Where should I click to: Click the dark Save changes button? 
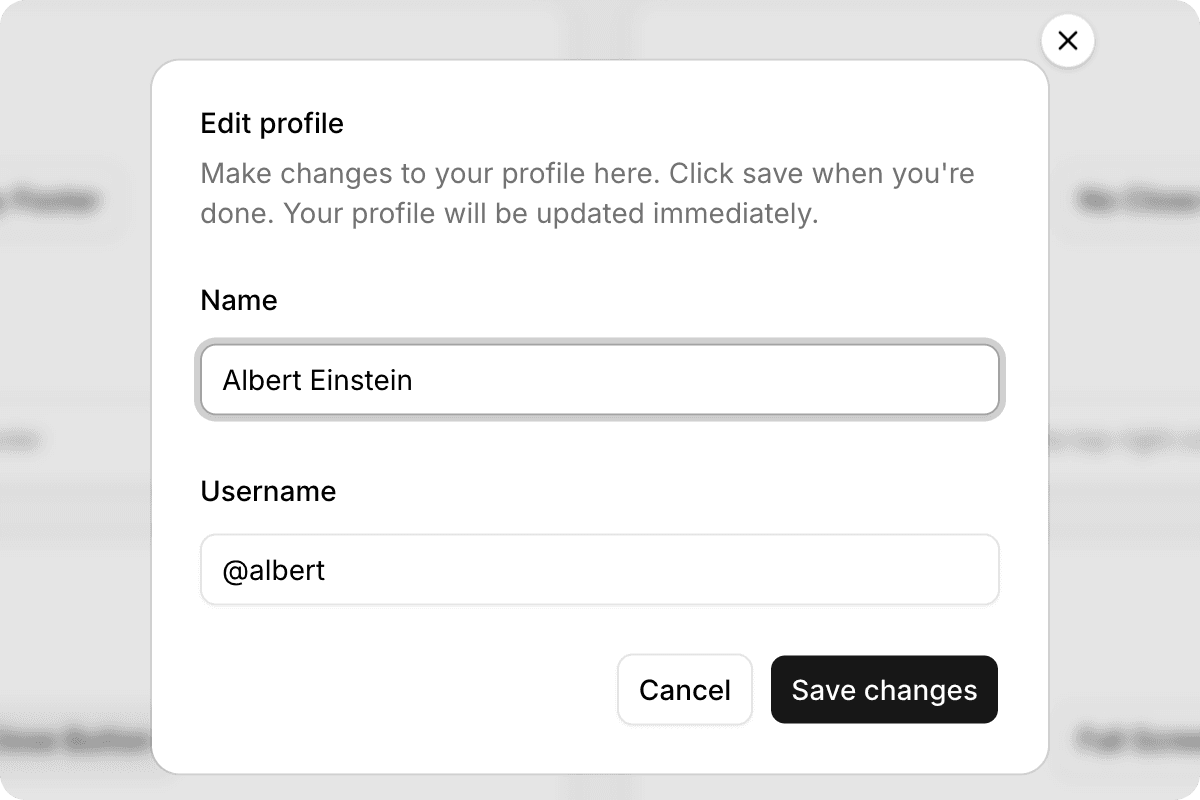[884, 690]
